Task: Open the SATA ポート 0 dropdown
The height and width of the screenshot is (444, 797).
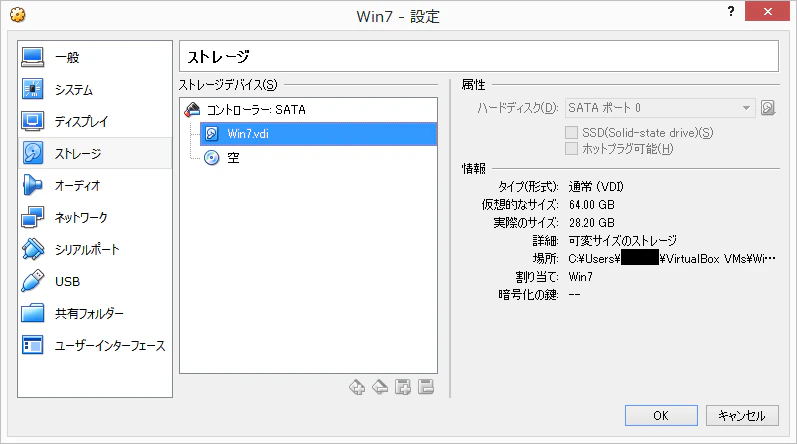Action: 659,108
